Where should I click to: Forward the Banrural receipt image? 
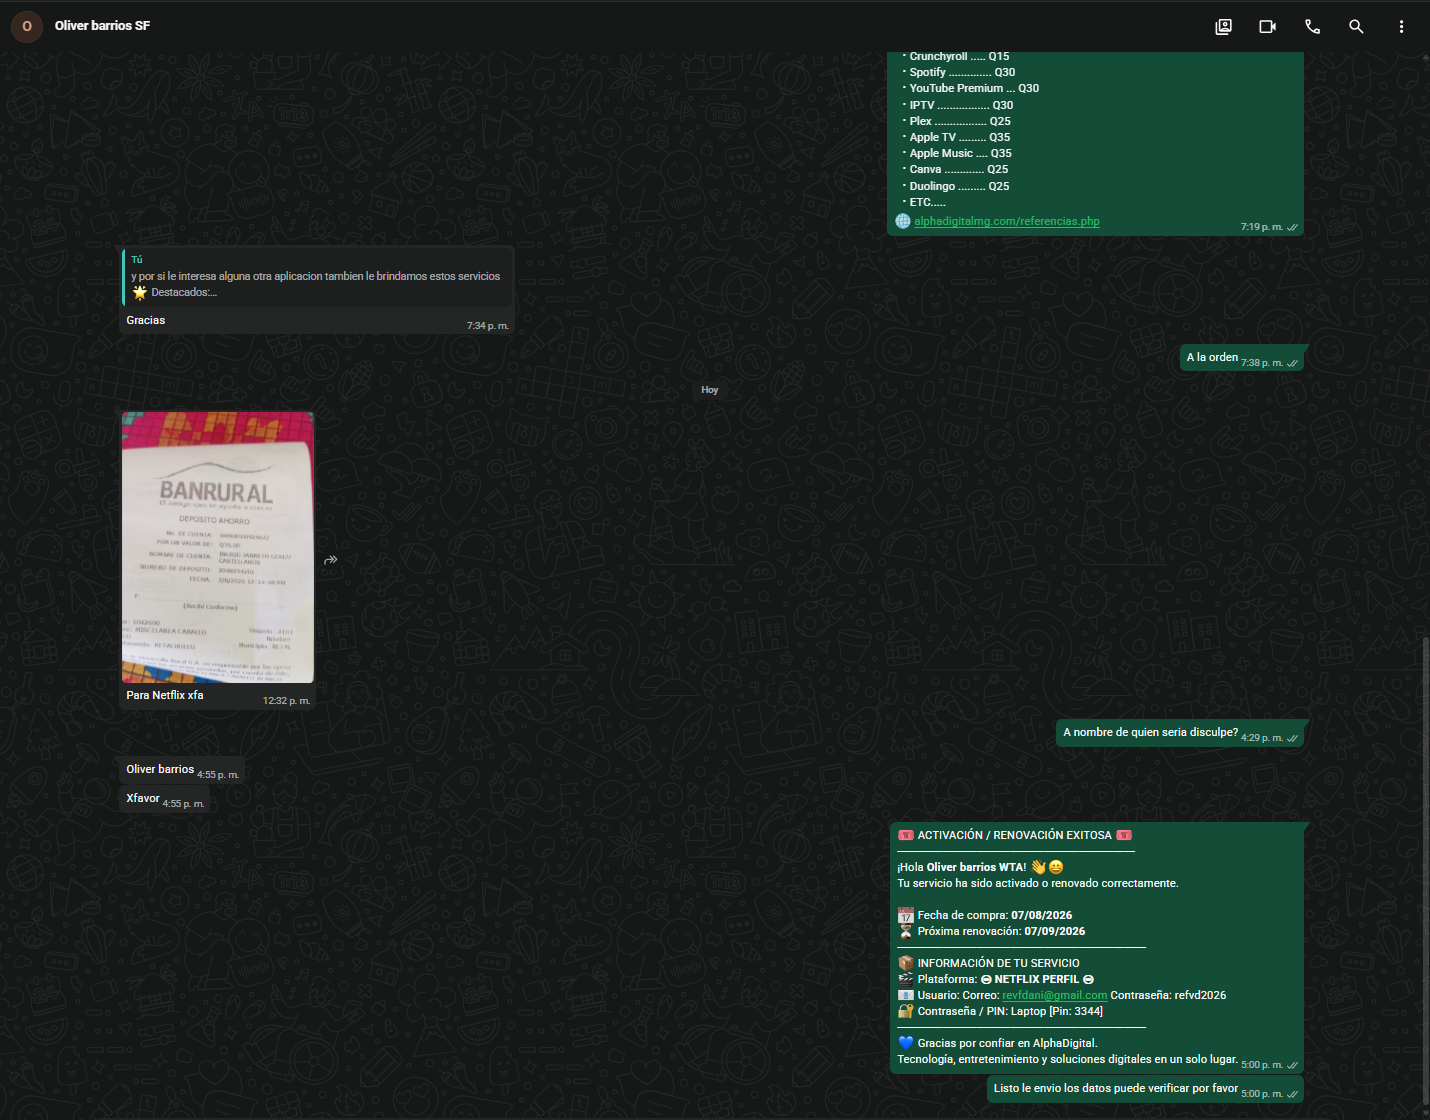(331, 560)
